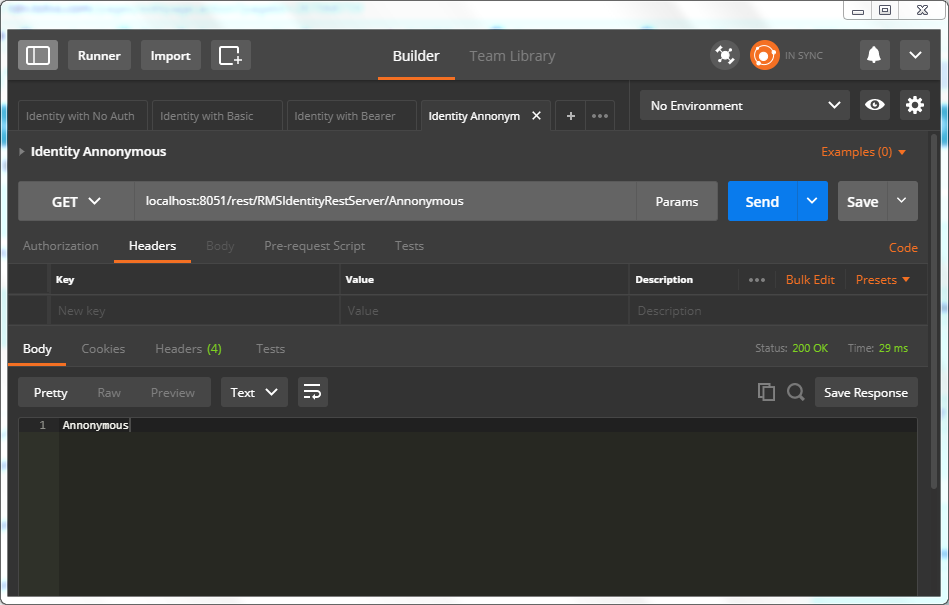Open the Identity with Basic tab
Image resolution: width=949 pixels, height=605 pixels.
217,116
